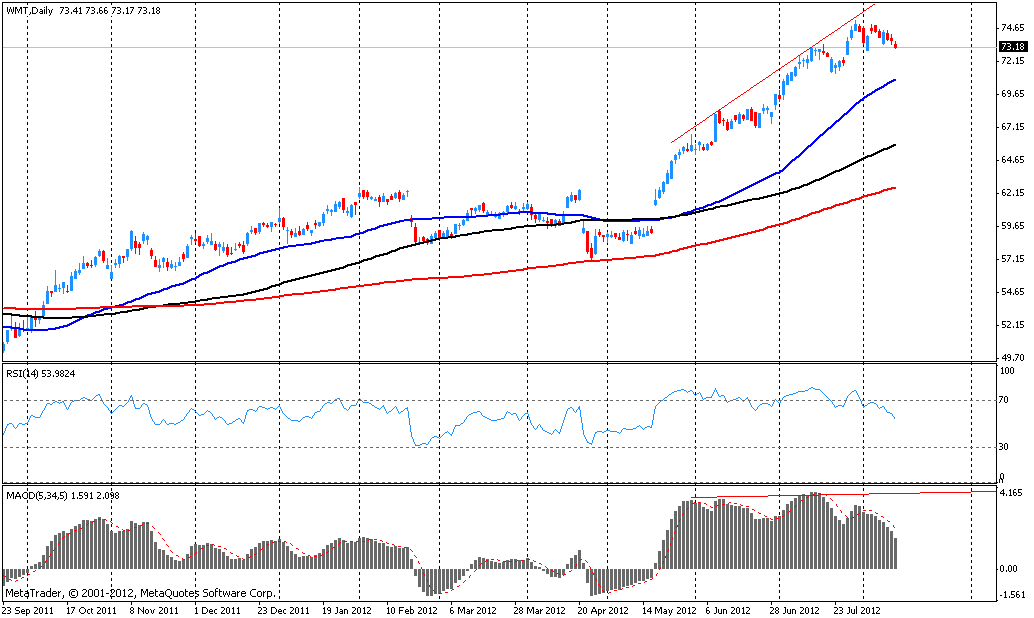Click the 54.65 price axis value

click(x=1012, y=292)
